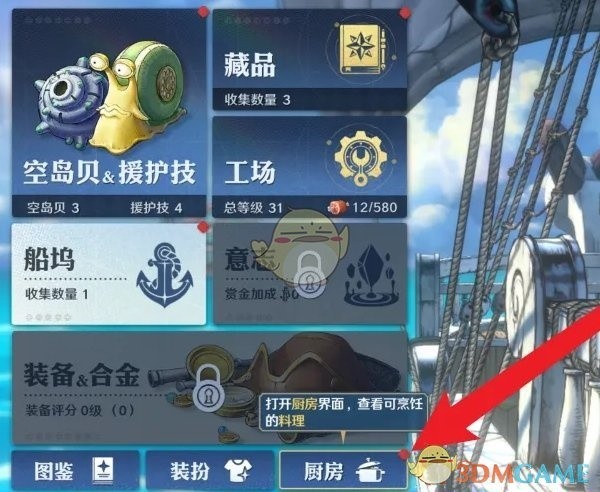This screenshot has width=600, height=492.
Task: Open the 装扮 outfit button
Action: coord(210,470)
